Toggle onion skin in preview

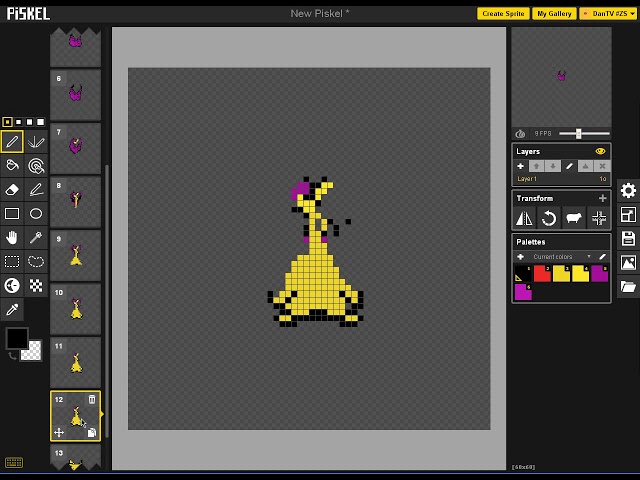click(520, 133)
